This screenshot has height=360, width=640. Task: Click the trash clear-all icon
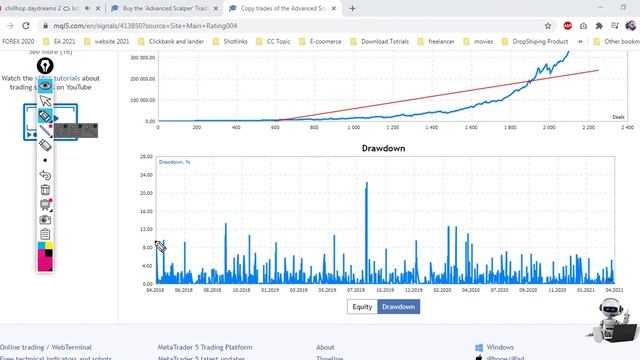(x=45, y=190)
